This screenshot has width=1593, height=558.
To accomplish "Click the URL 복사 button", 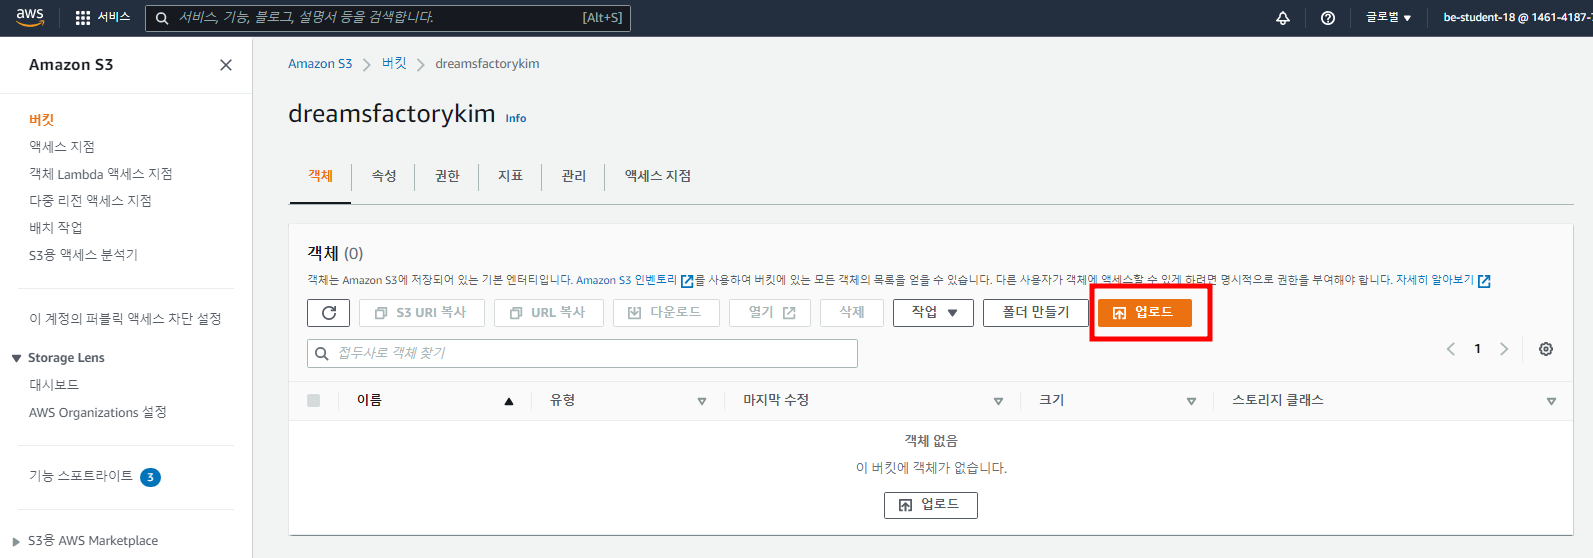I will (x=548, y=313).
